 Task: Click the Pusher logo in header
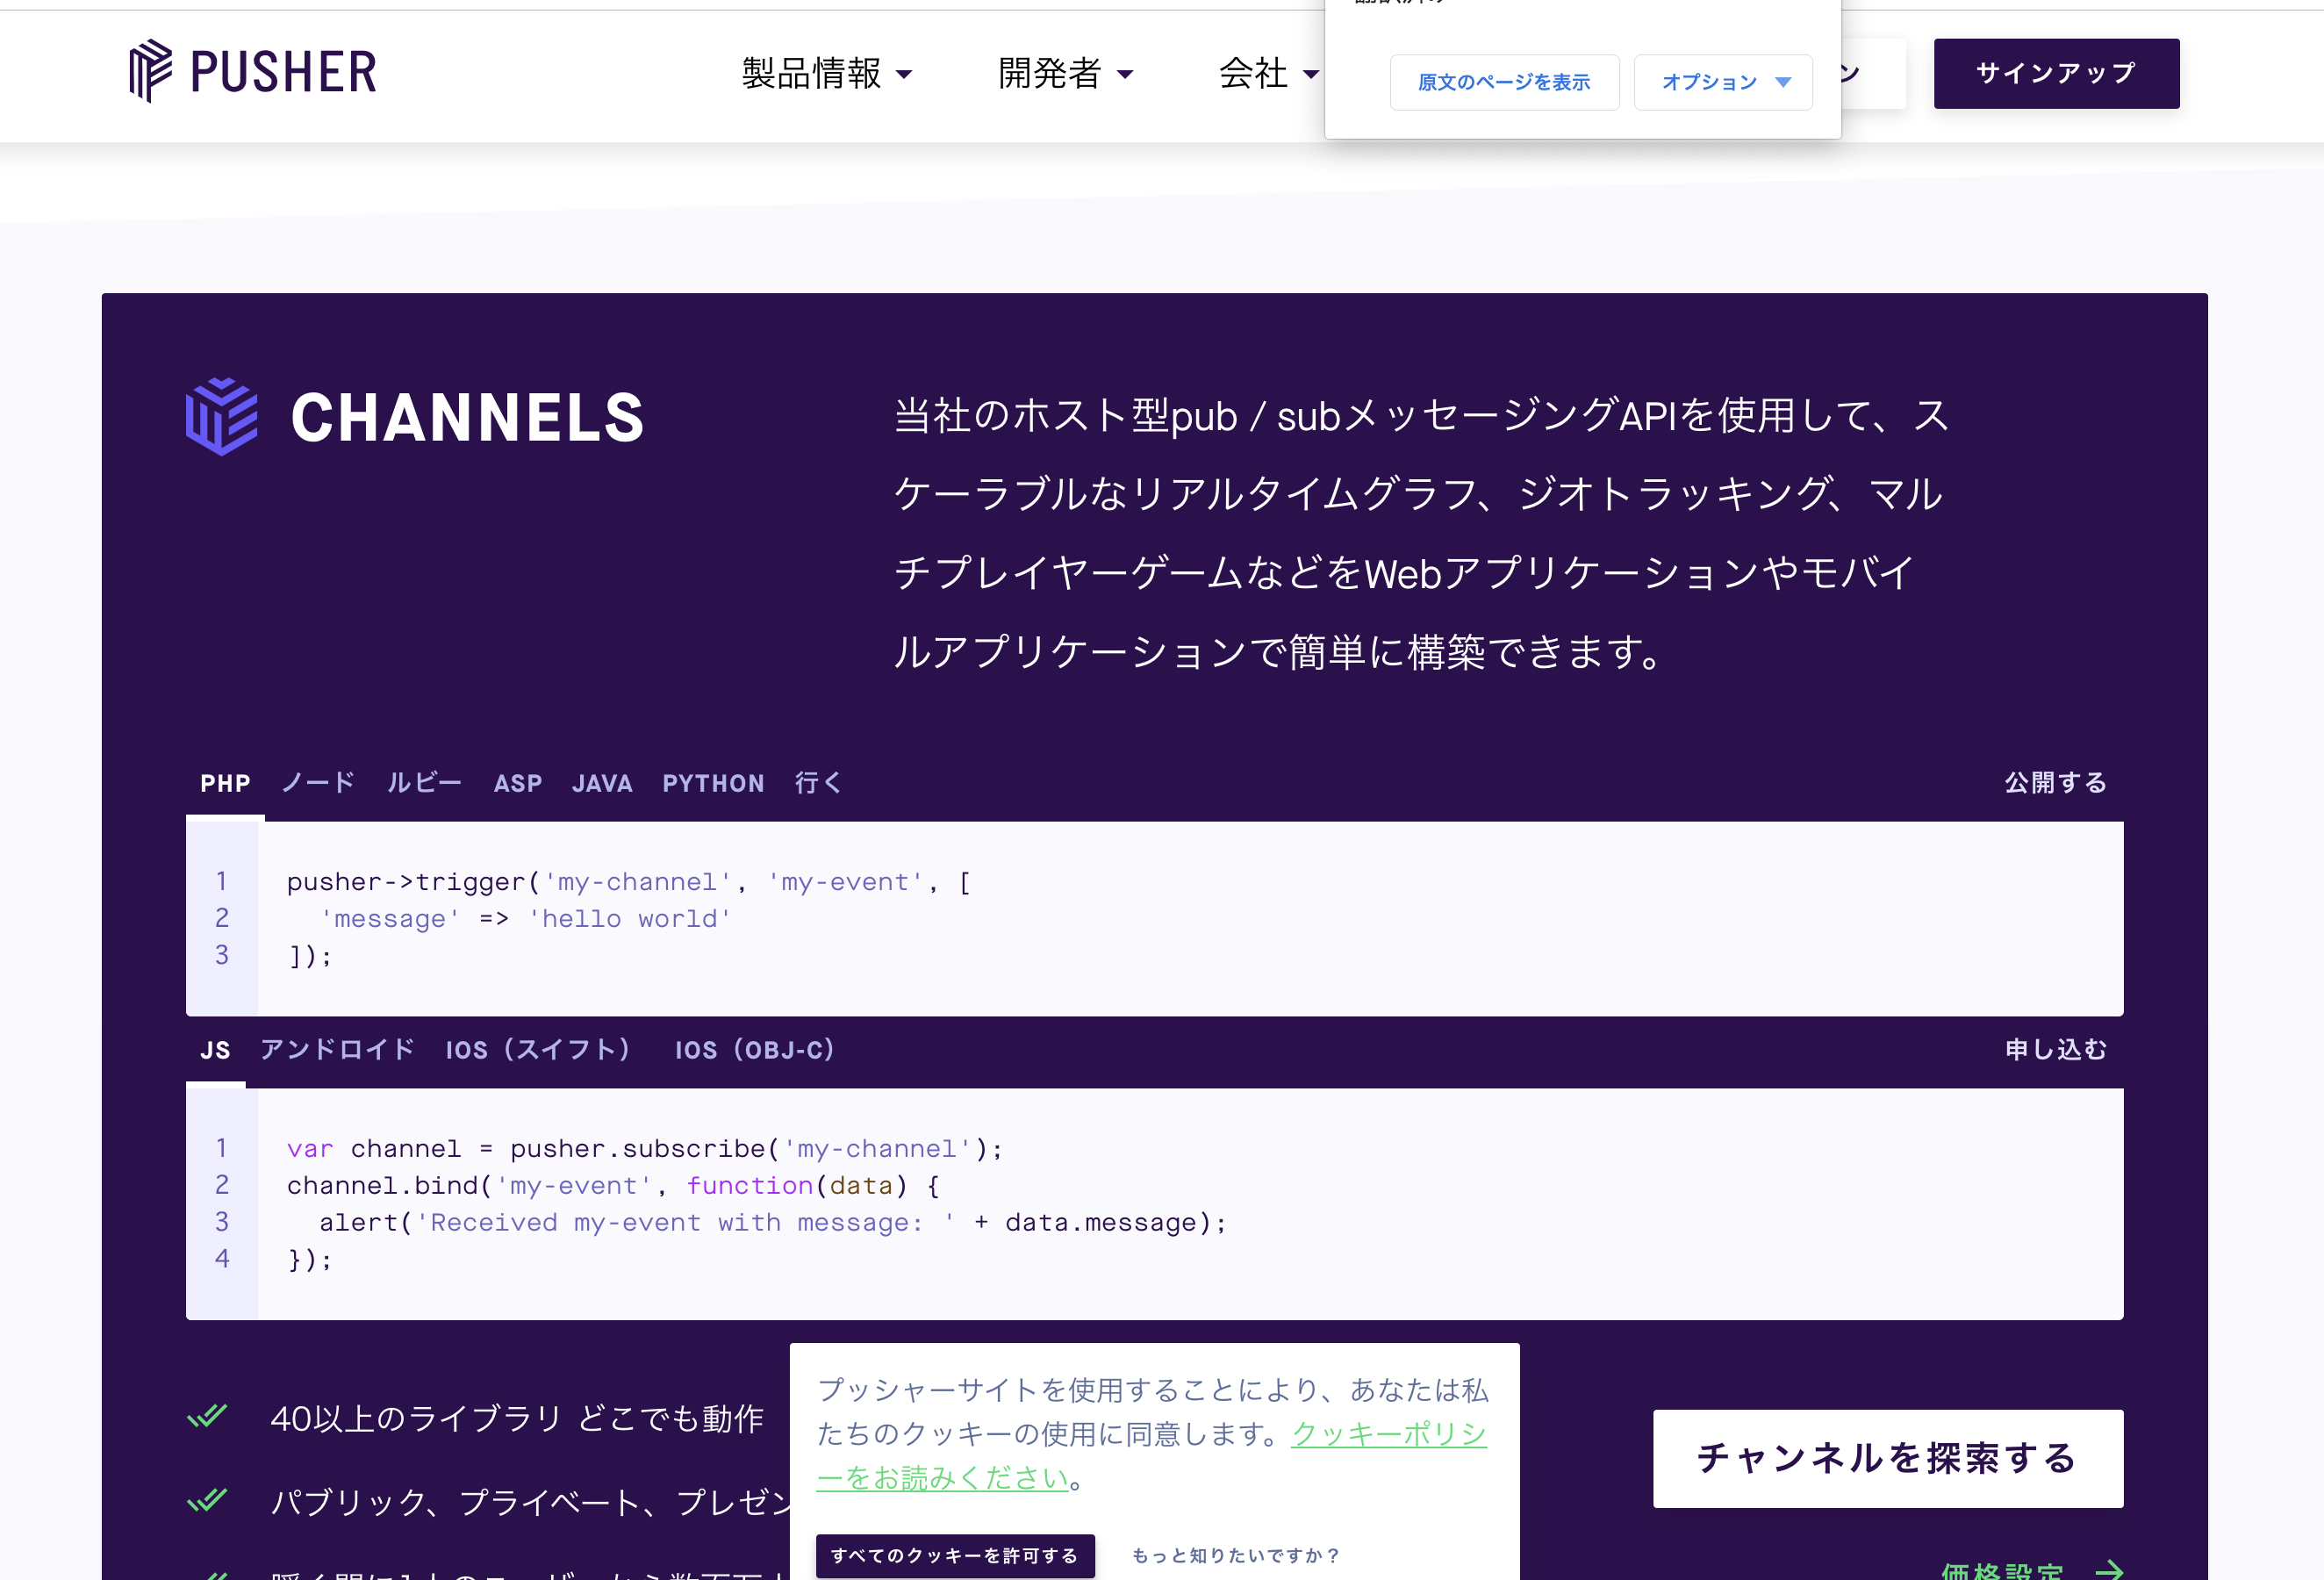point(253,72)
